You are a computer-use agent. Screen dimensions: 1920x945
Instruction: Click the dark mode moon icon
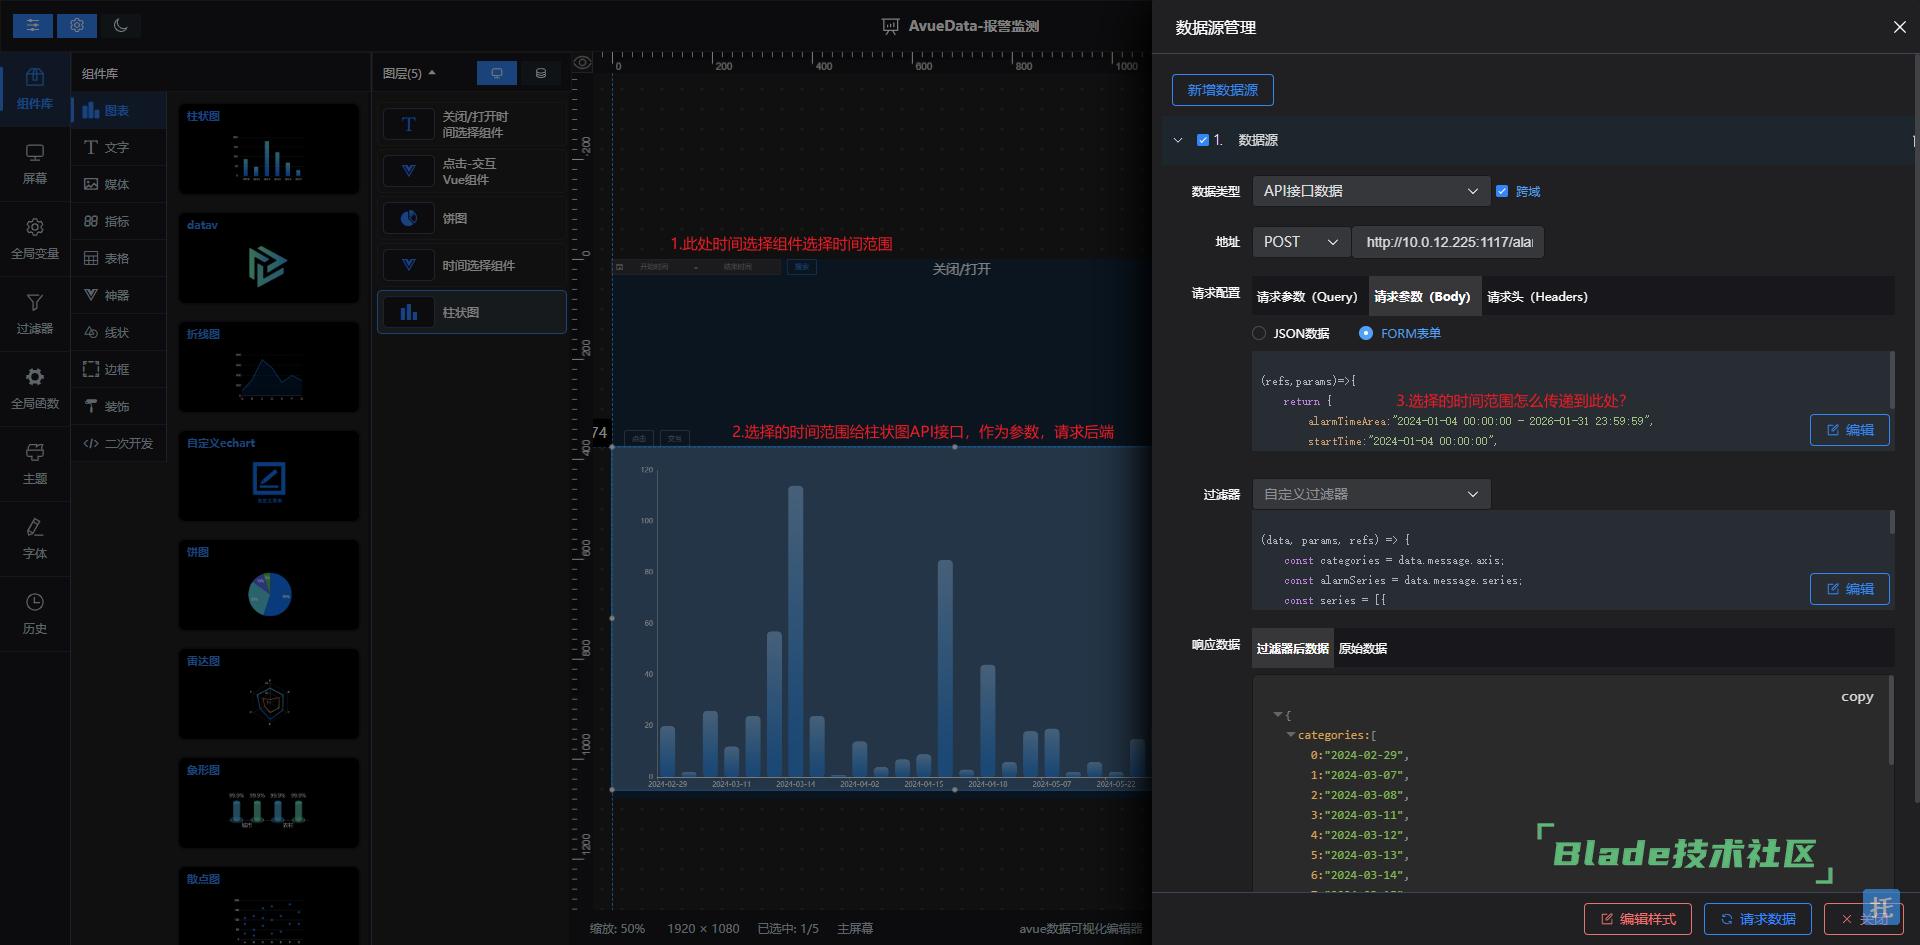(121, 26)
